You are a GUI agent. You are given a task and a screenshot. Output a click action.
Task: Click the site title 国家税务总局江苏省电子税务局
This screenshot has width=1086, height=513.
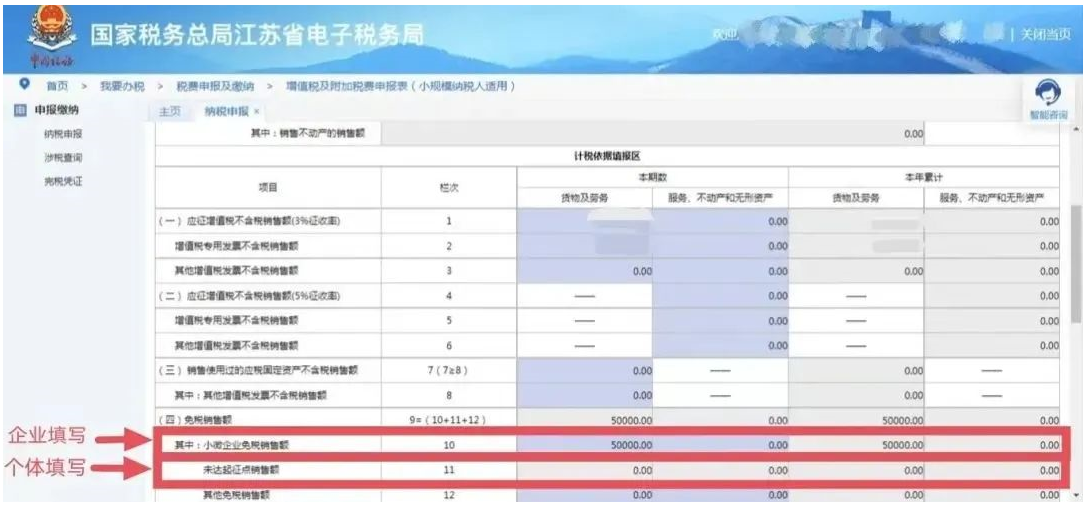pyautogui.click(x=257, y=34)
